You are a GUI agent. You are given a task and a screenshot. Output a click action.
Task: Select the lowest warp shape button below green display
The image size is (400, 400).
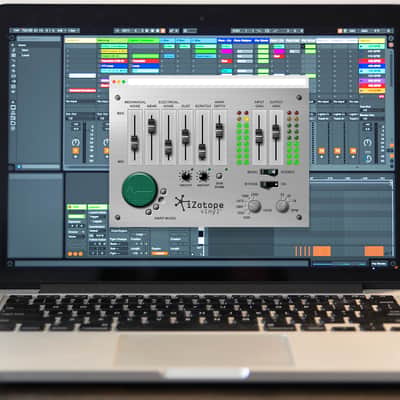click(x=148, y=212)
